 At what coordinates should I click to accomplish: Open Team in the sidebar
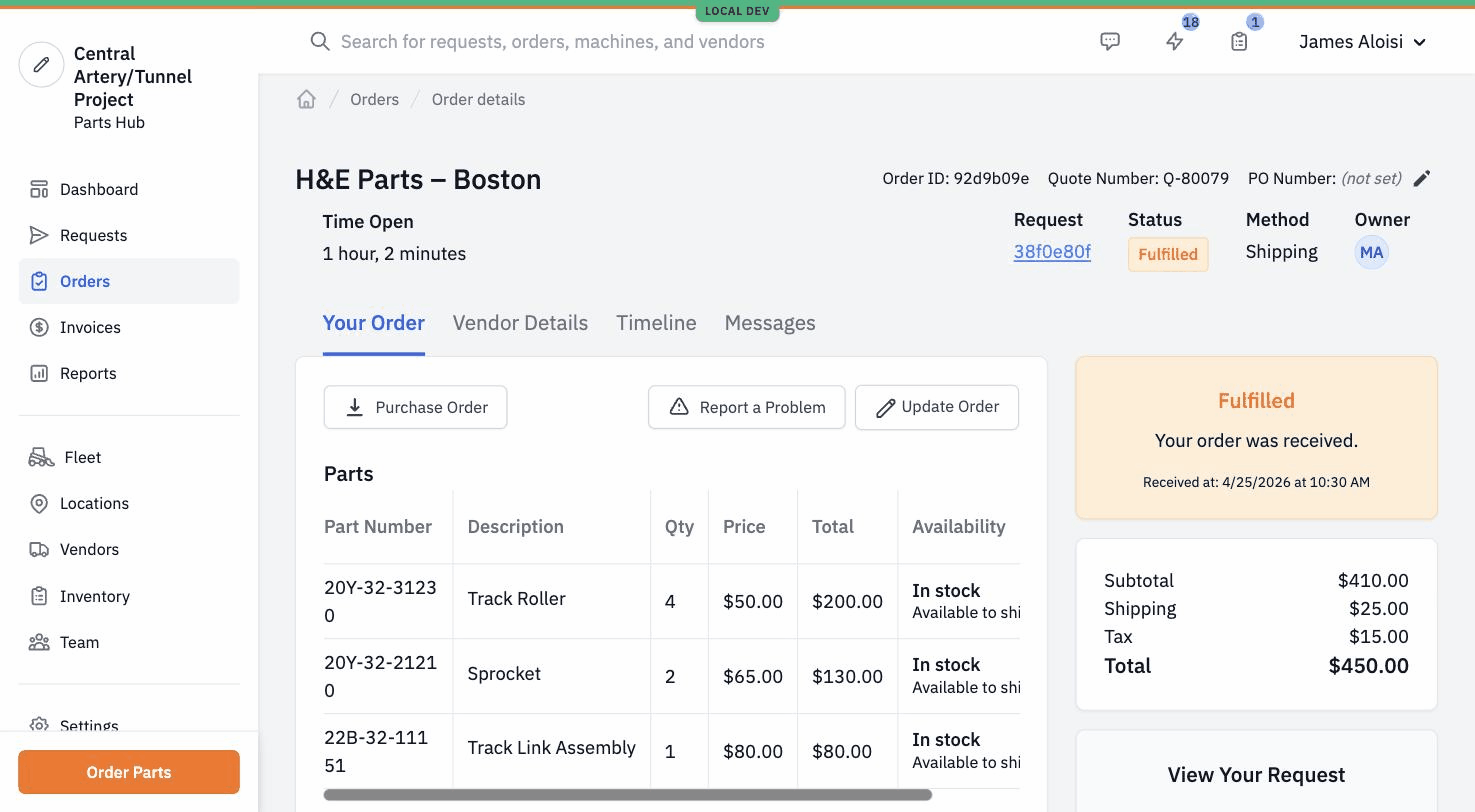129,642
